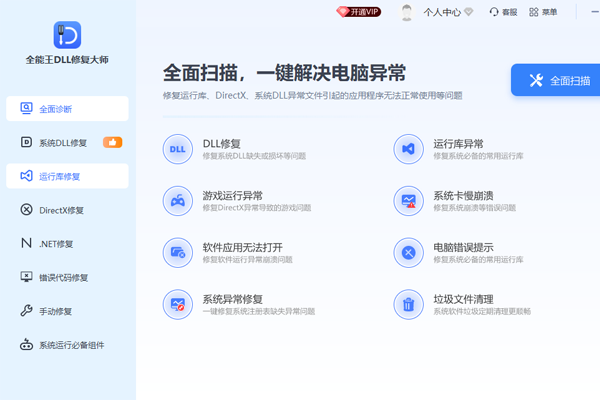Viewport: 600px width, 400px height.
Task: Open 手动修复 sidebar entry
Action: point(67,311)
